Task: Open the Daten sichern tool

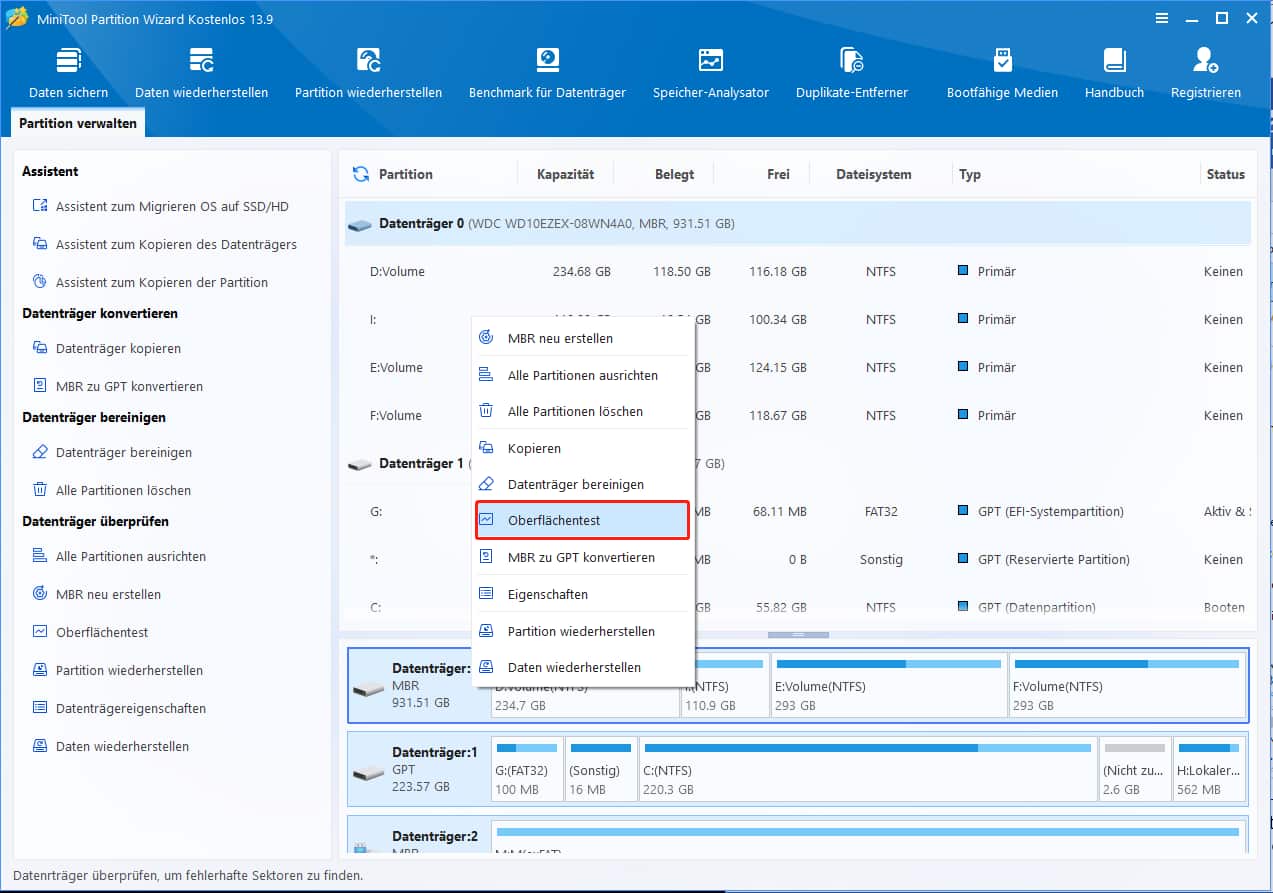Action: [x=68, y=73]
